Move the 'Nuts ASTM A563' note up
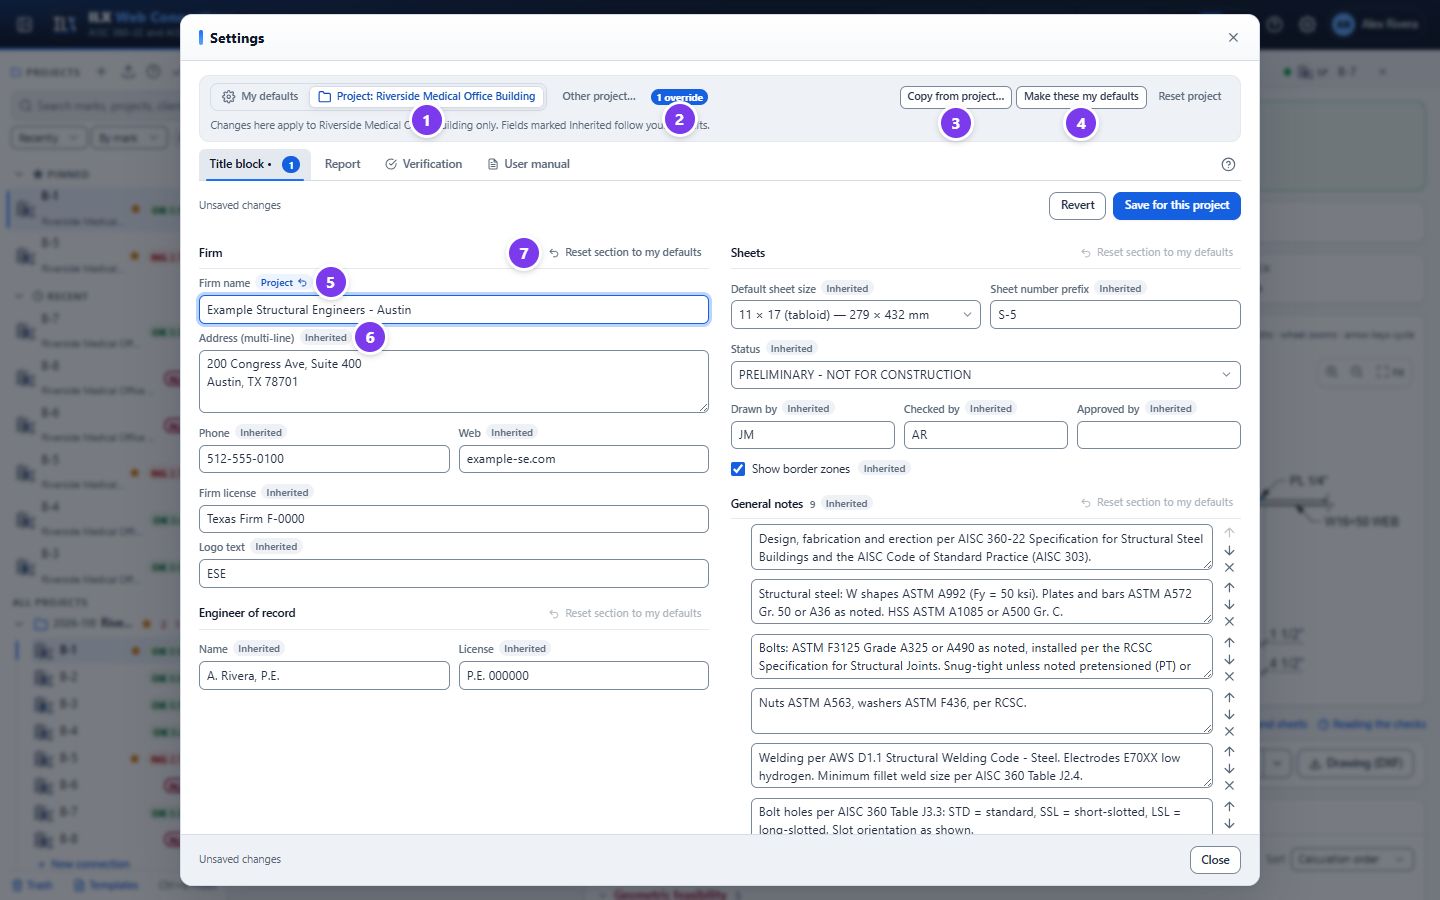1440x900 pixels. coord(1229,697)
